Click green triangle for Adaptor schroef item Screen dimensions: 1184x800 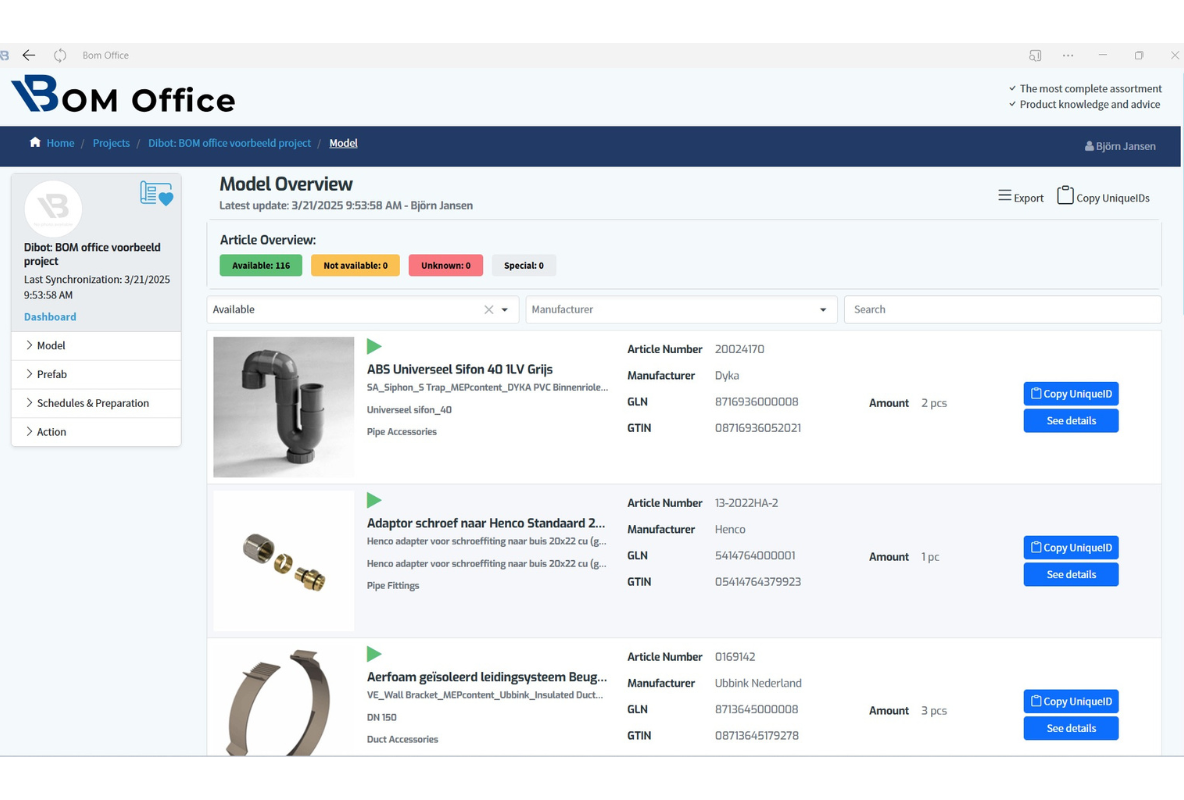[x=374, y=500]
